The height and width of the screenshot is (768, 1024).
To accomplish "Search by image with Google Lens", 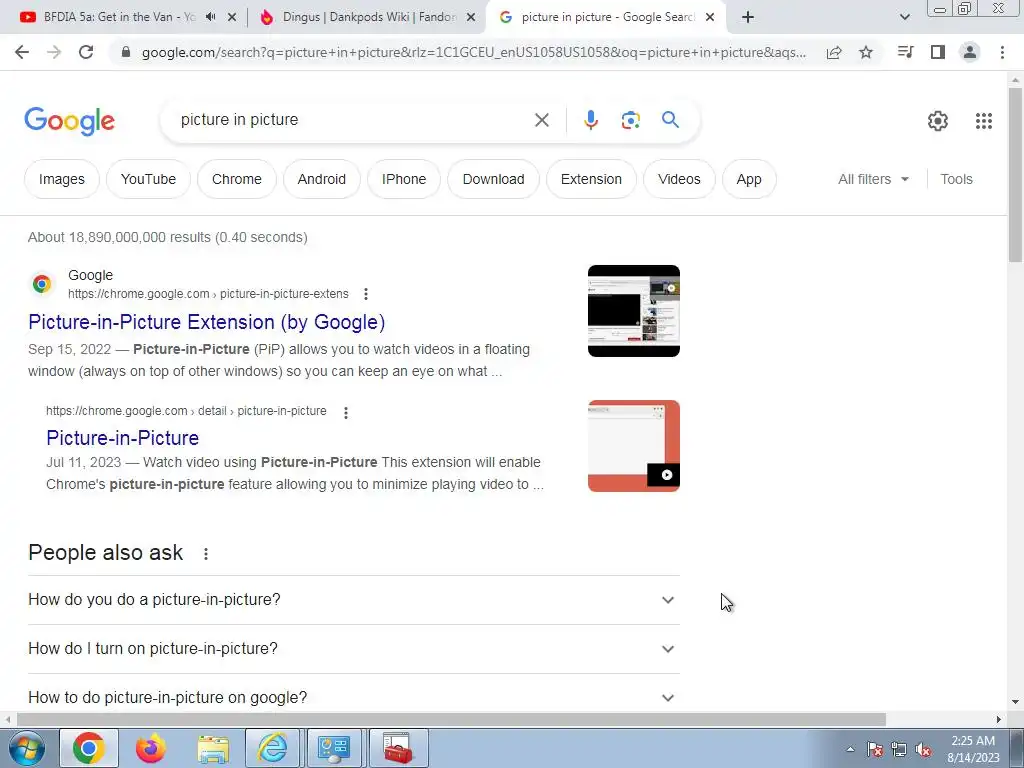I will point(630,120).
